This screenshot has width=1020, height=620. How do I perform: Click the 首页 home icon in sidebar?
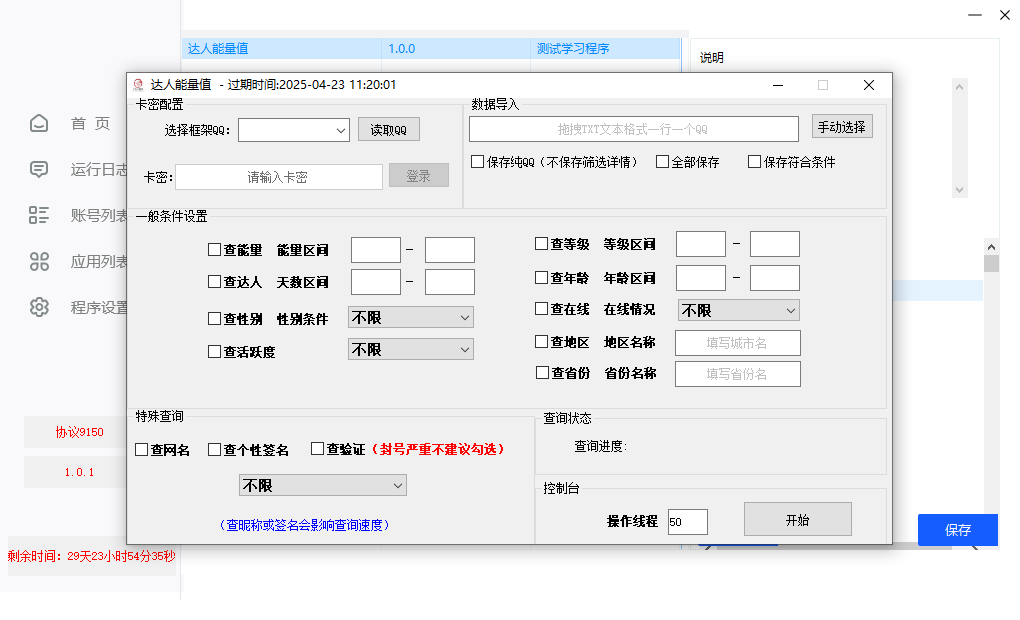pyautogui.click(x=39, y=123)
